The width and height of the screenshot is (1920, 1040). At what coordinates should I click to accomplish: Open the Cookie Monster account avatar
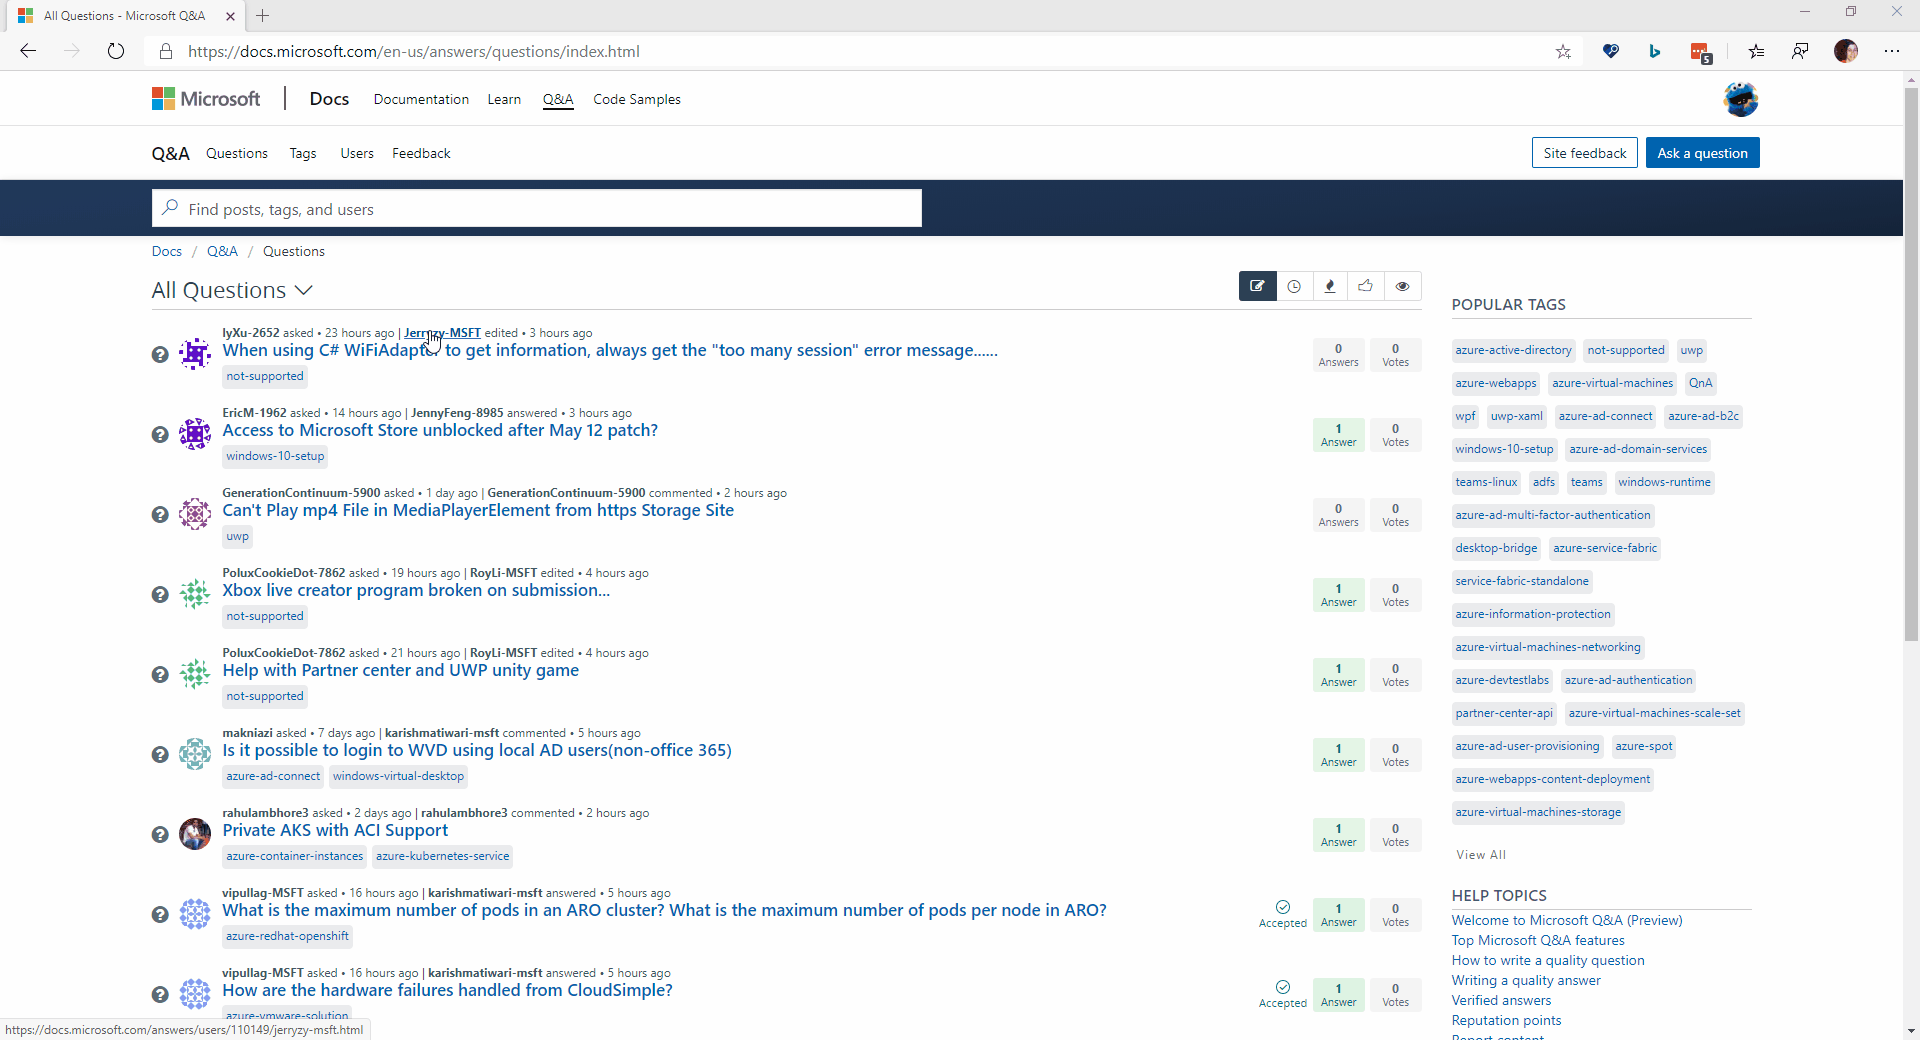coord(1741,99)
